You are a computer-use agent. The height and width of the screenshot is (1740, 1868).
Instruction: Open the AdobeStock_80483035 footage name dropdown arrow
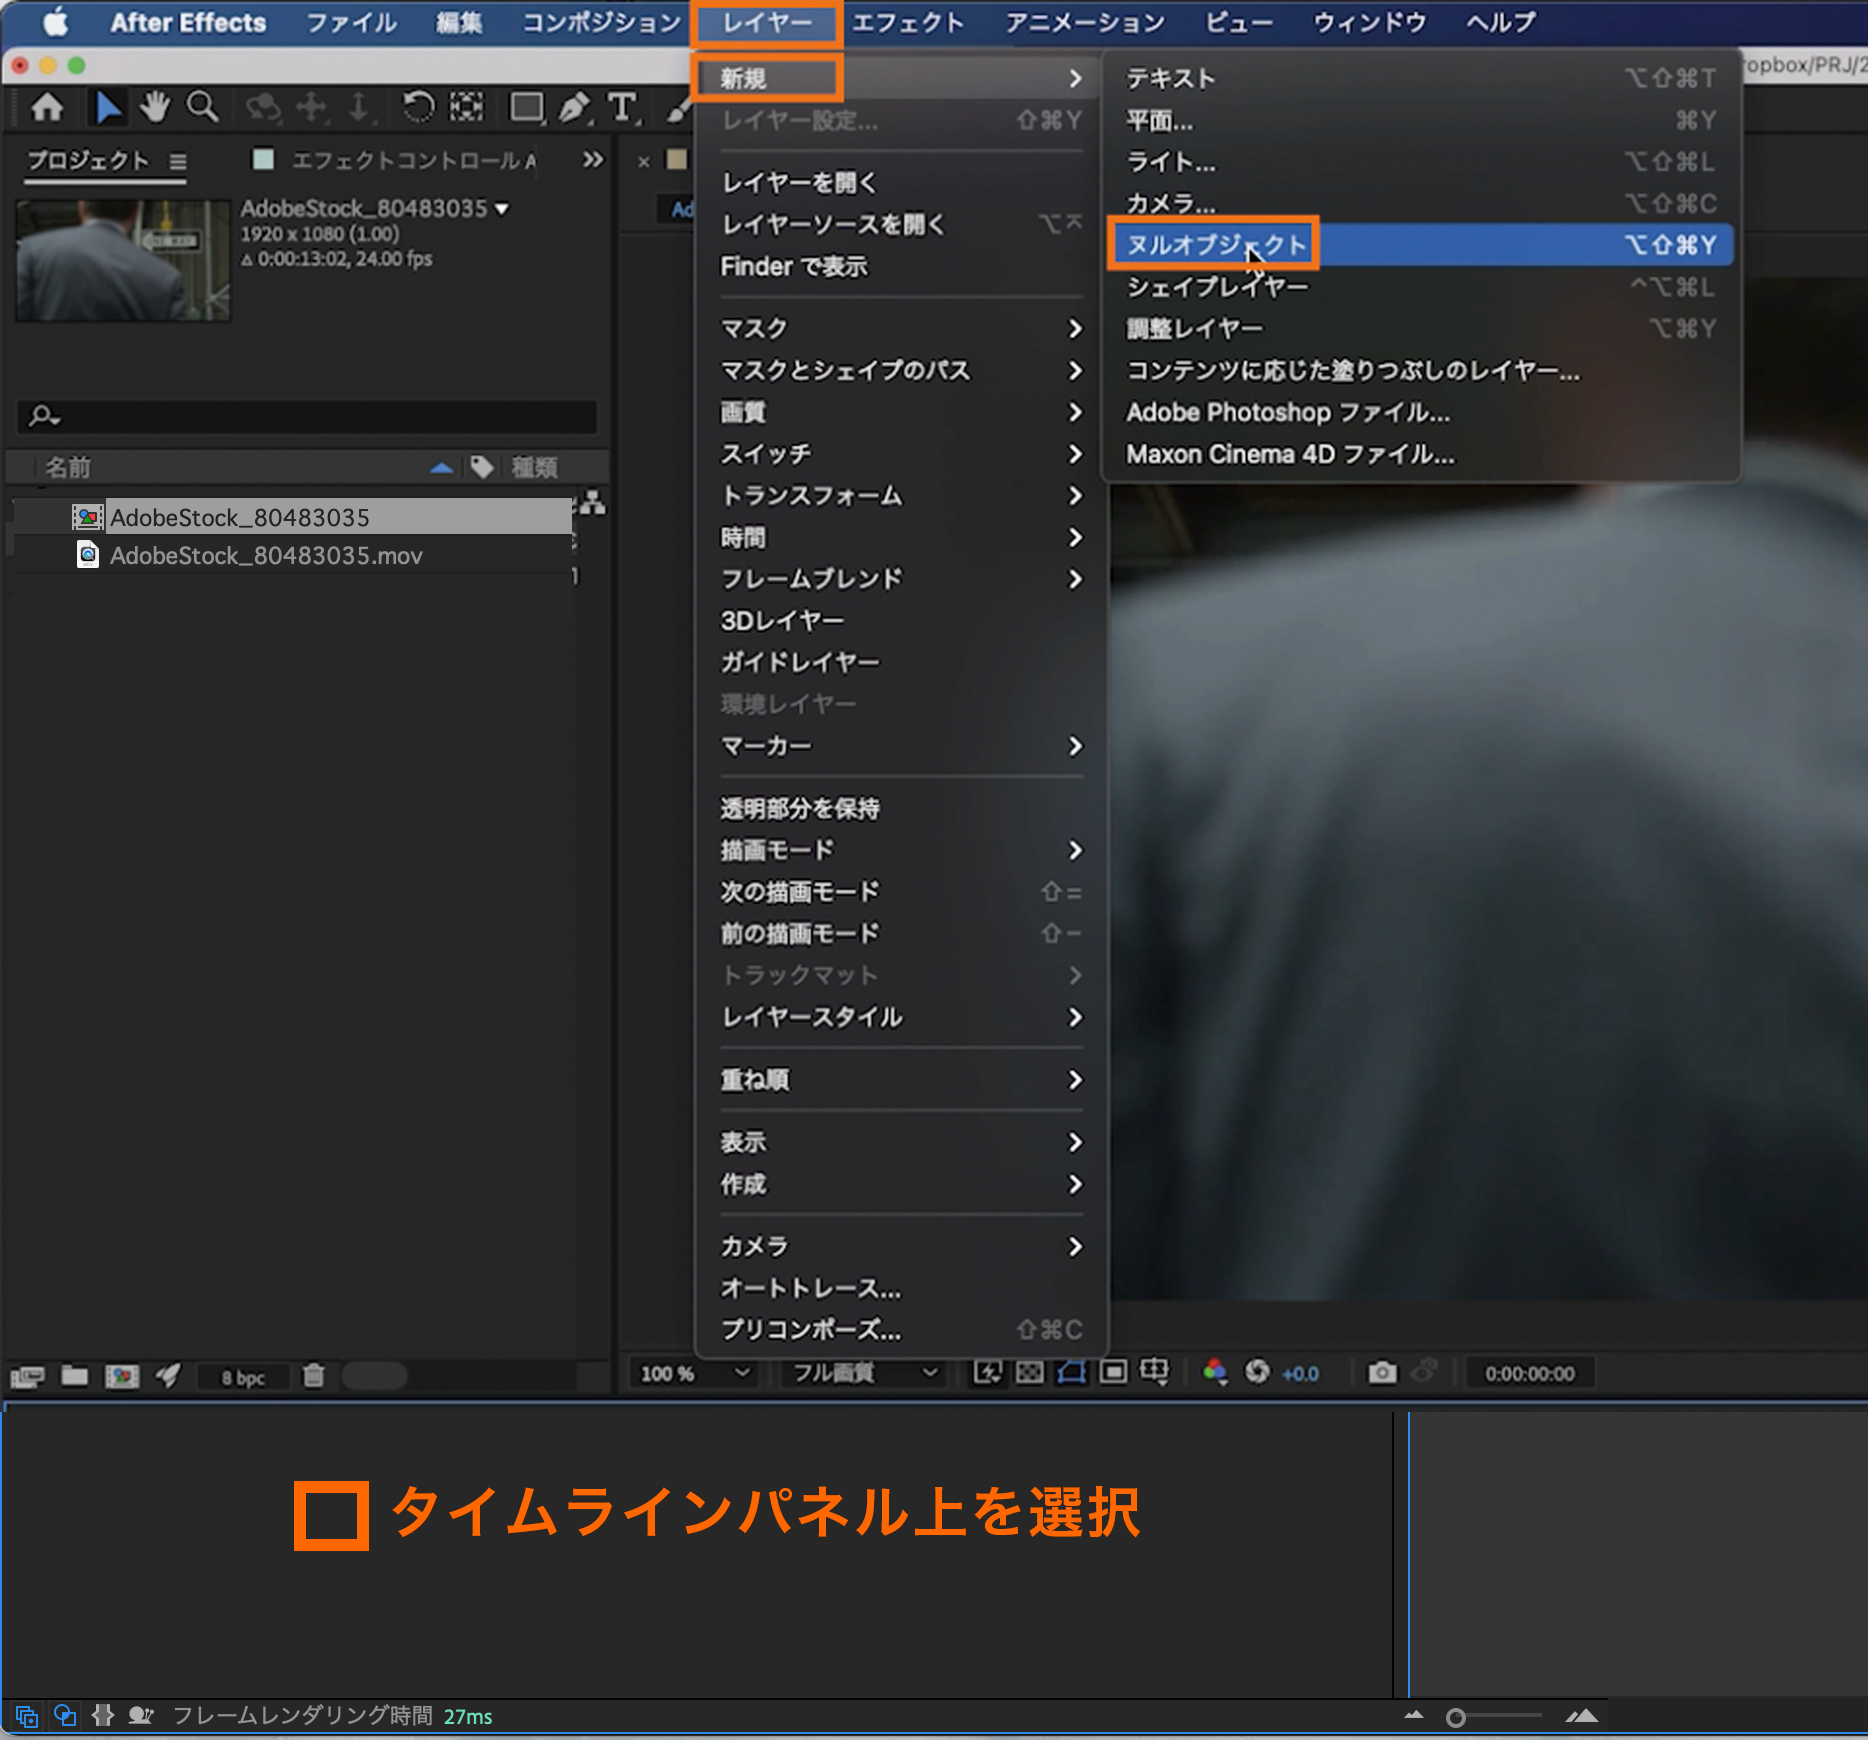point(502,209)
